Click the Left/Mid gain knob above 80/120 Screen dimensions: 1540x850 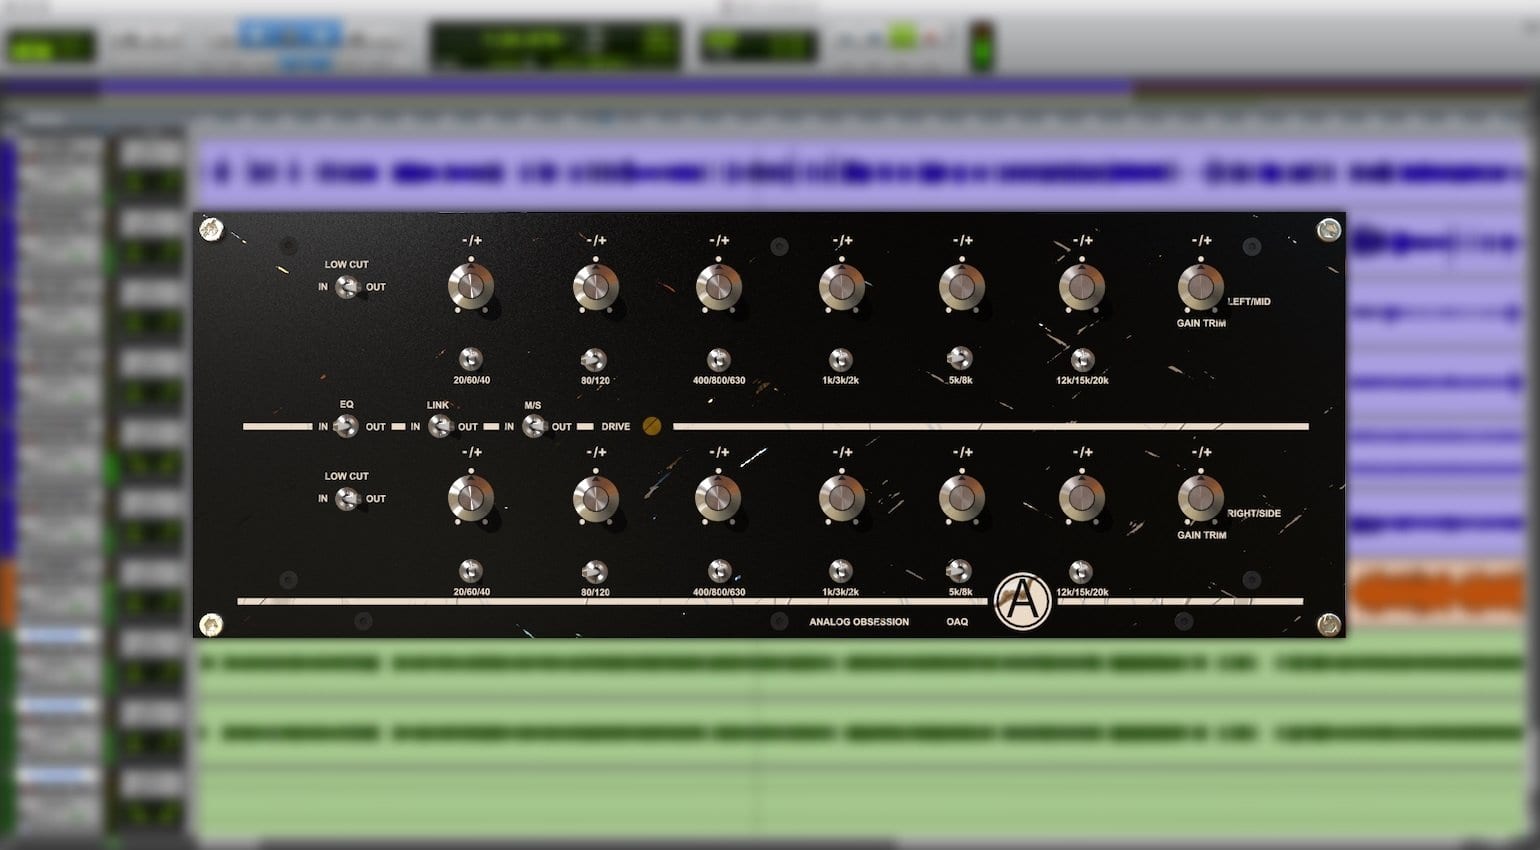click(x=595, y=287)
